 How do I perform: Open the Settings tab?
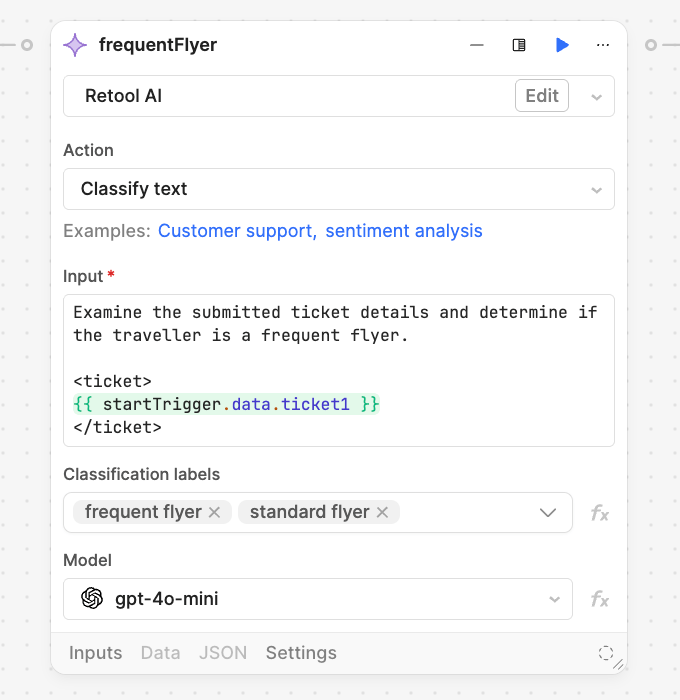[301, 653]
